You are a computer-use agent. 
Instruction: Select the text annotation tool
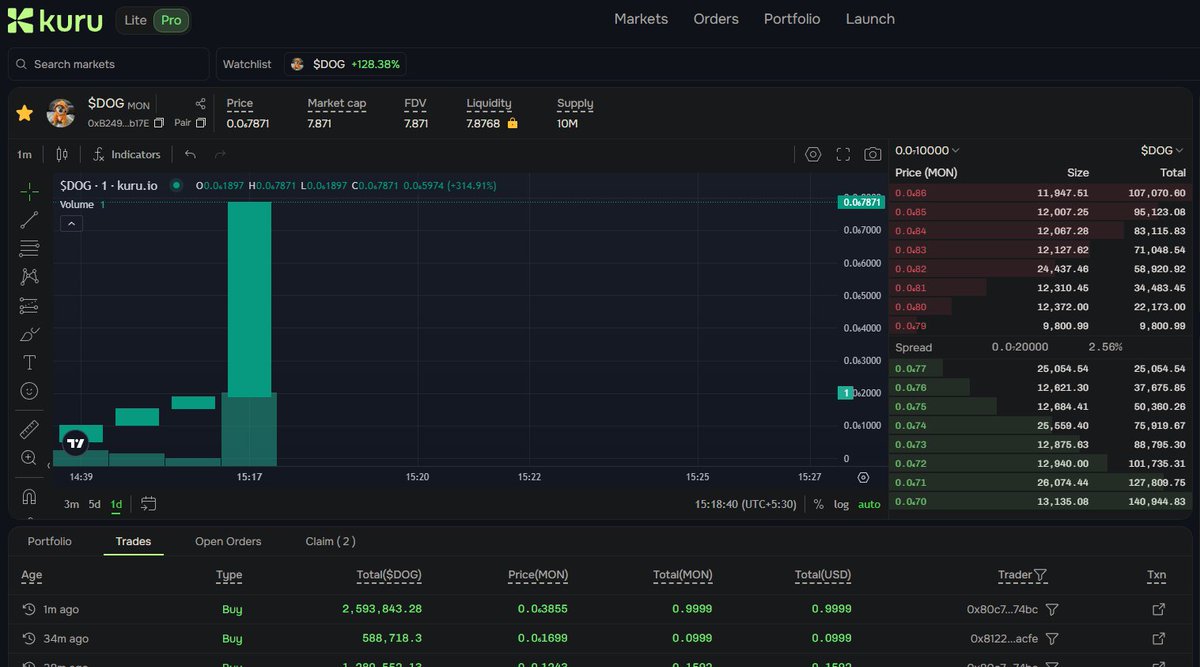29,362
